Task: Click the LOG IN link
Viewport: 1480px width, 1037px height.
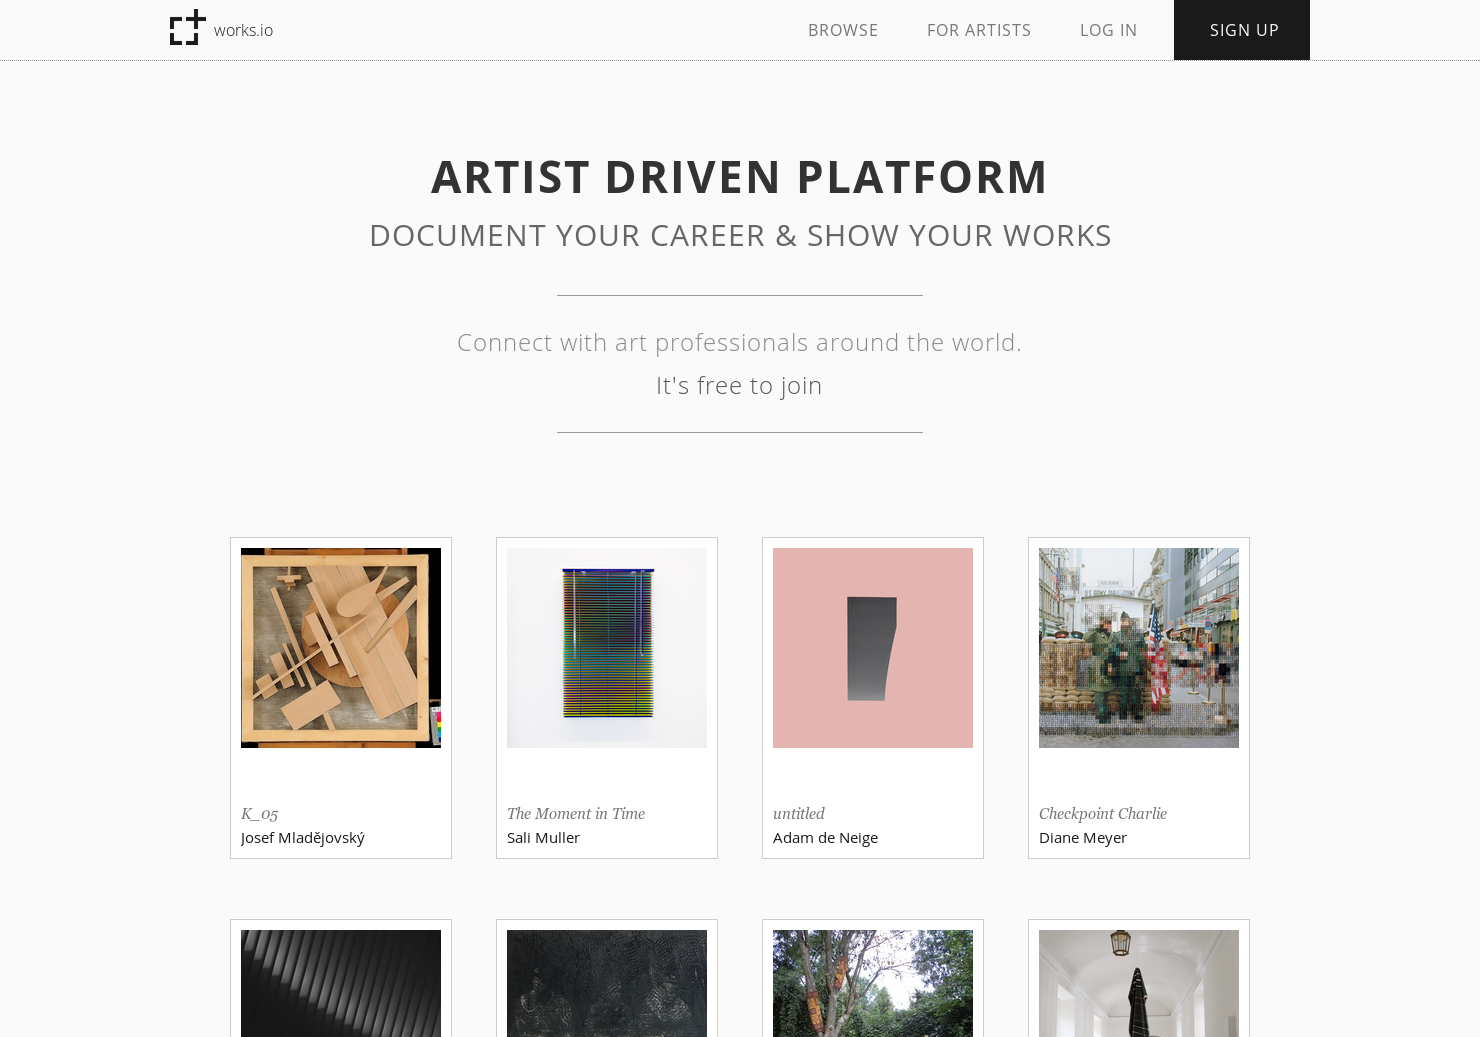Action: pos(1108,30)
